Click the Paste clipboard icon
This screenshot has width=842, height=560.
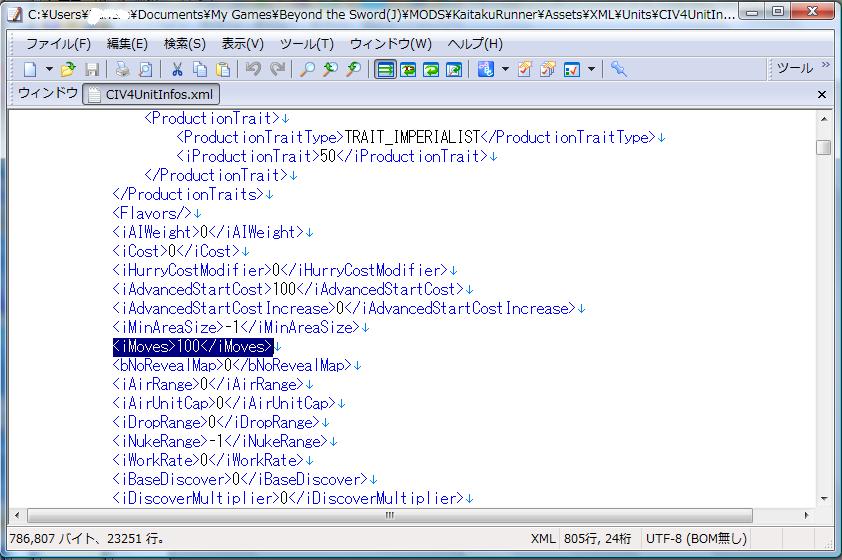pyautogui.click(x=223, y=69)
